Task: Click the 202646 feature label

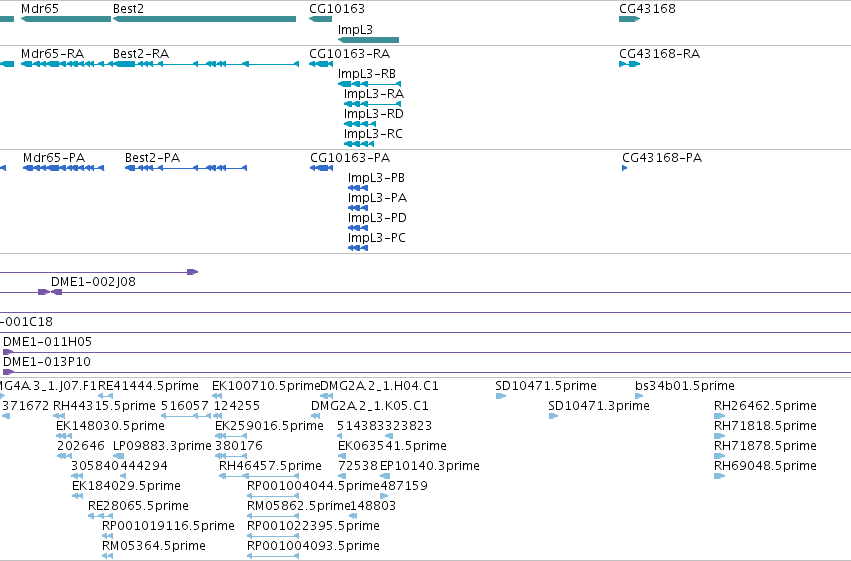Action: coord(81,446)
